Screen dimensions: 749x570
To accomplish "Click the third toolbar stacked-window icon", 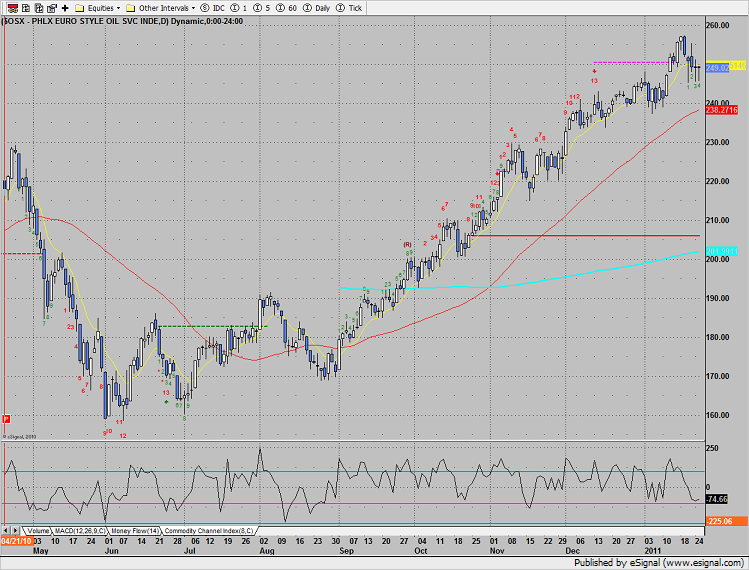I will (39, 8).
